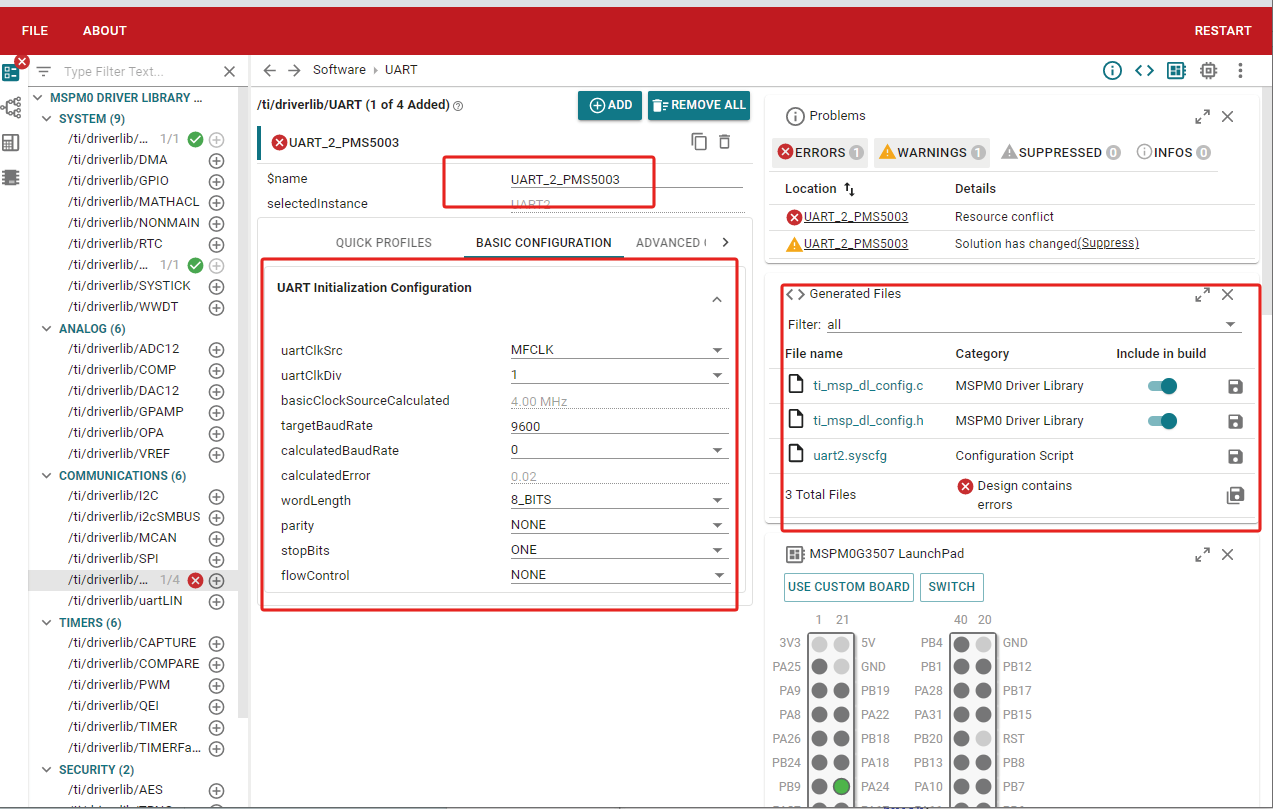Collapse UART Initialization Configuration section

click(x=717, y=299)
